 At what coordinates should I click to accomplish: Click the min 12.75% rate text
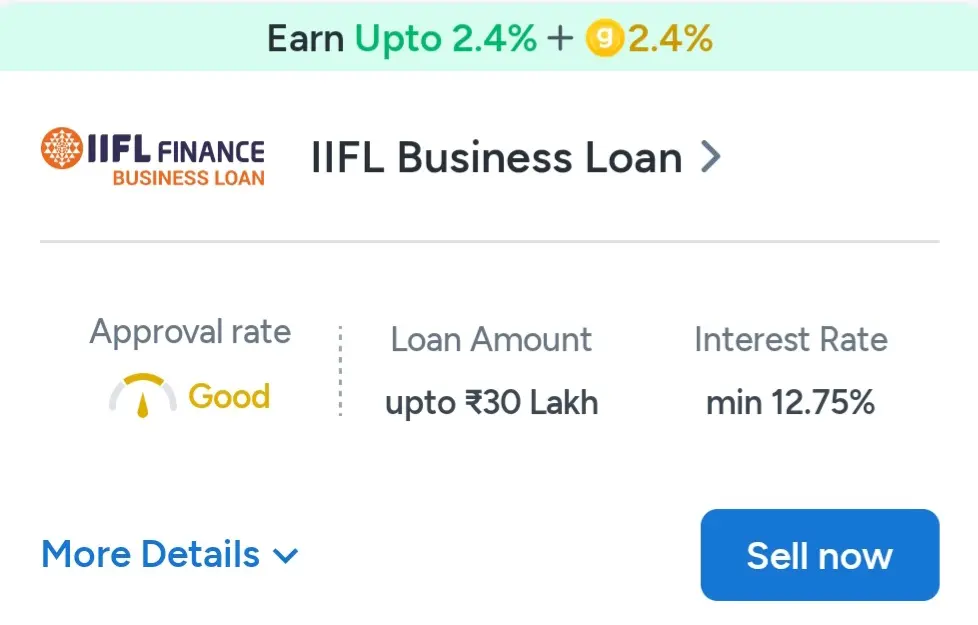(791, 402)
